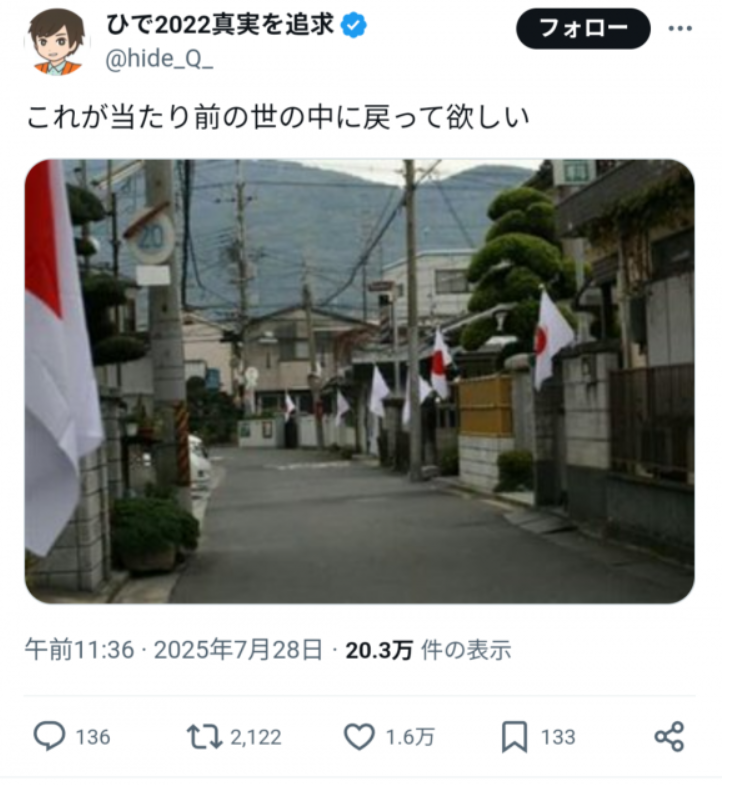The width and height of the screenshot is (733, 785).
Task: Click the 2025年7月28日 date link
Action: pyautogui.click(x=238, y=650)
